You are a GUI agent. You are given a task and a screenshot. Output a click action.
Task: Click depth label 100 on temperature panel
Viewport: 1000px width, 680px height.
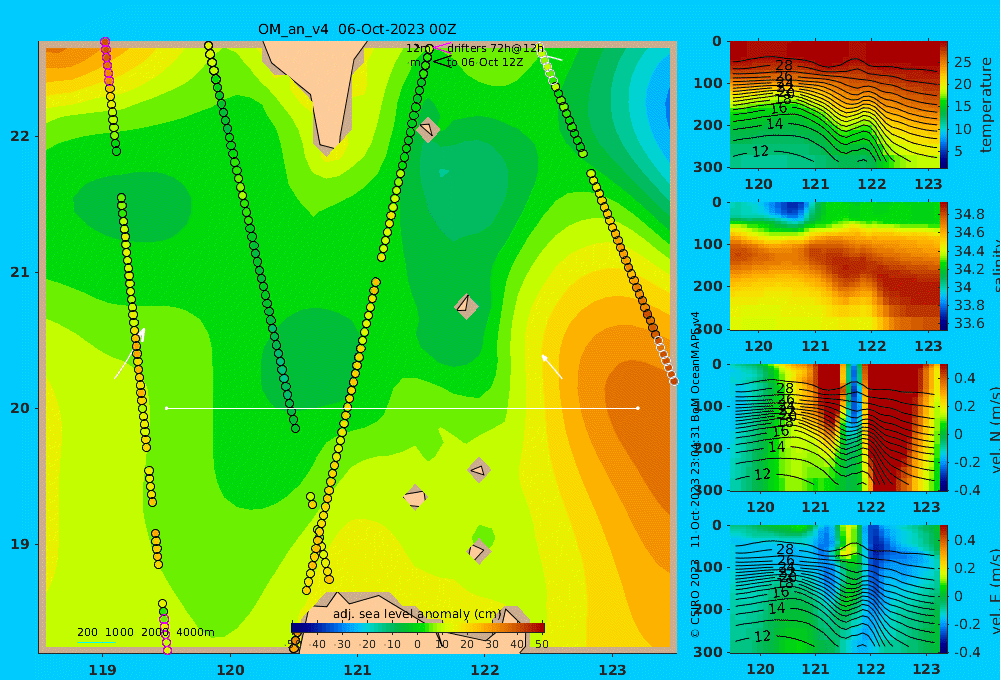[708, 83]
